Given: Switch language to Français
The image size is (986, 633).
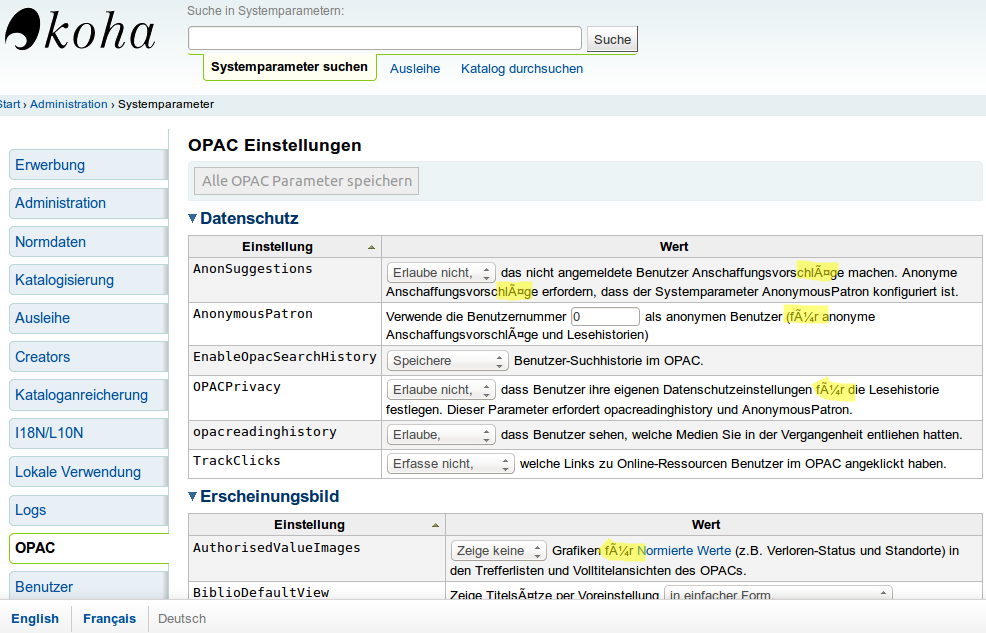Looking at the screenshot, I should (x=109, y=618).
